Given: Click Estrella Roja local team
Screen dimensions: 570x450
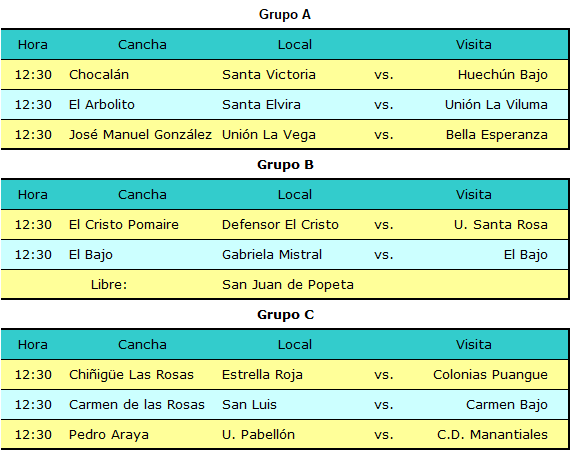Looking at the screenshot, I should pyautogui.click(x=262, y=375).
